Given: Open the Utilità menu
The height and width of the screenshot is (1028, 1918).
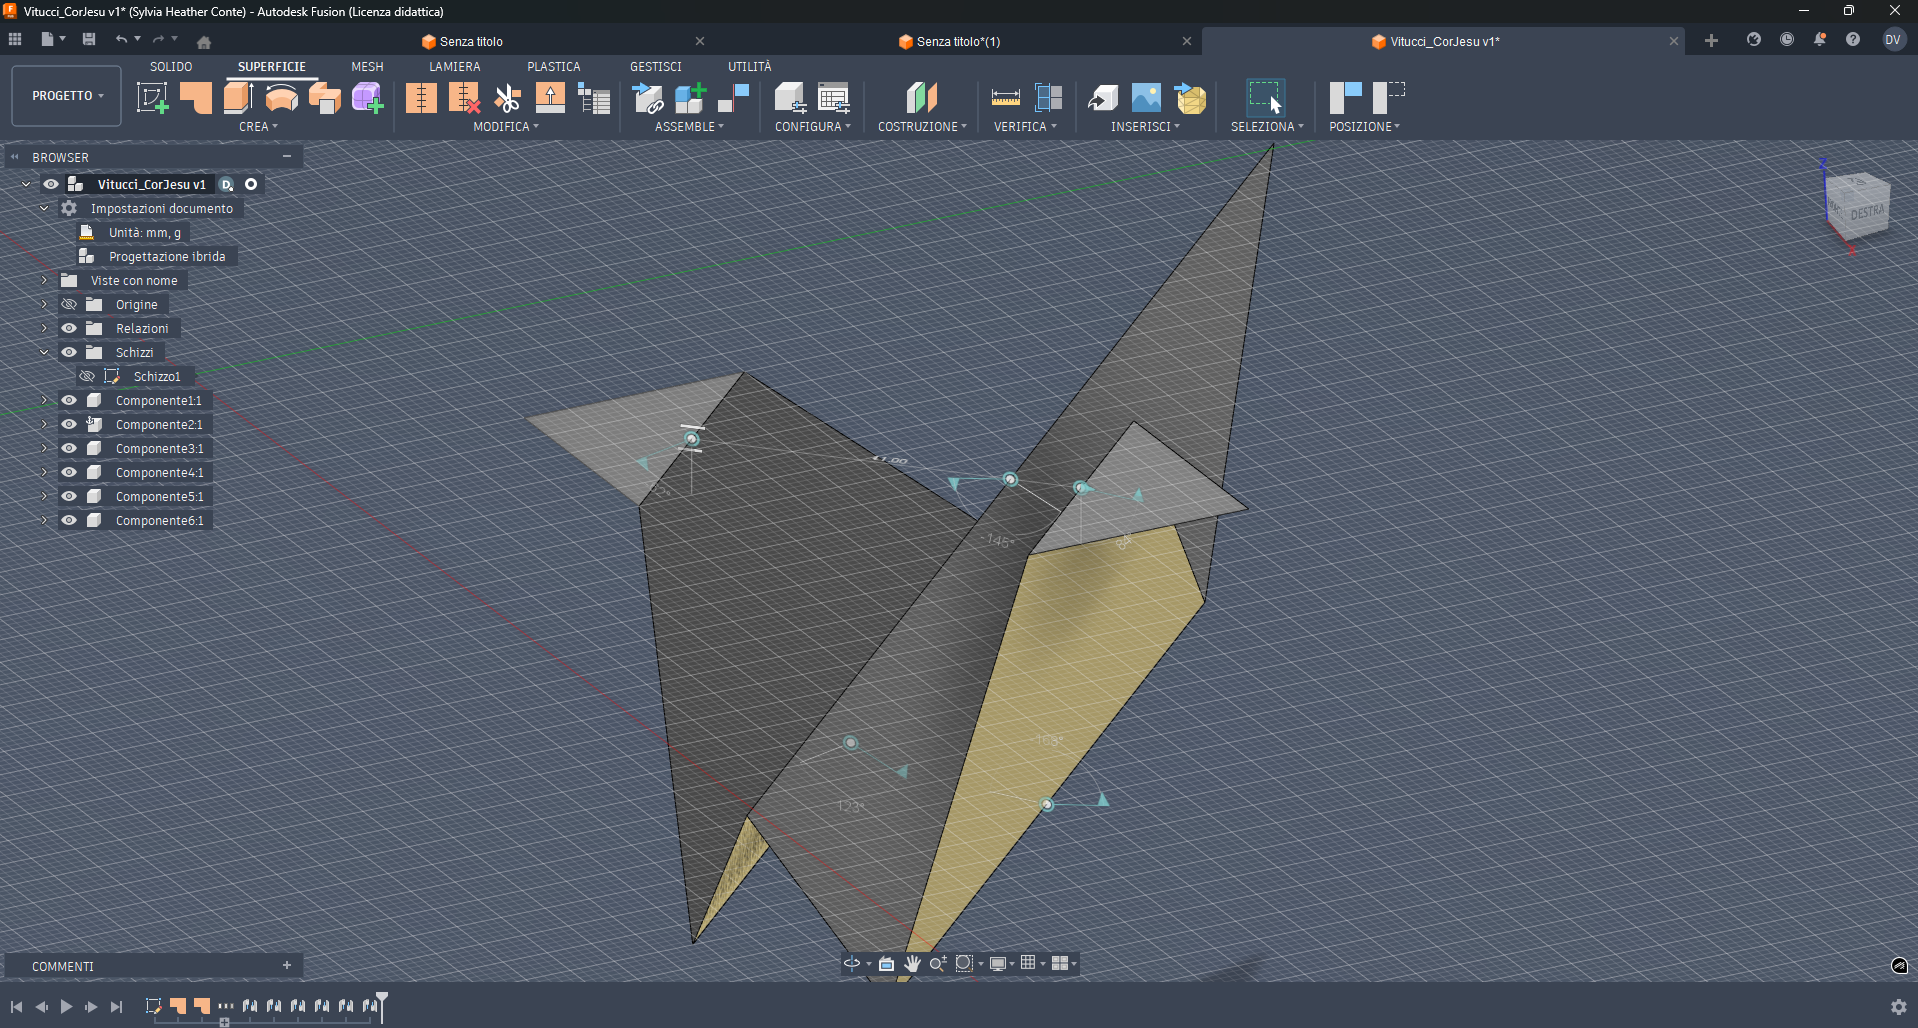Looking at the screenshot, I should tap(750, 66).
